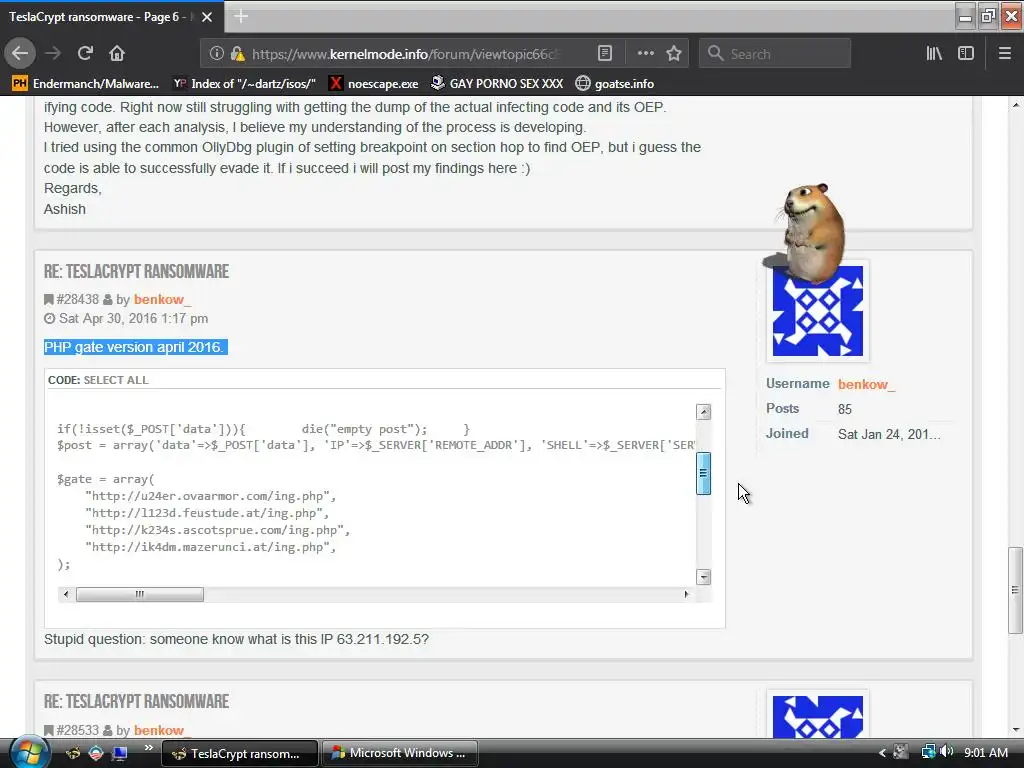
Task: Click highlighted 'PHP gate version april 2016.' text
Action: pyautogui.click(x=135, y=347)
